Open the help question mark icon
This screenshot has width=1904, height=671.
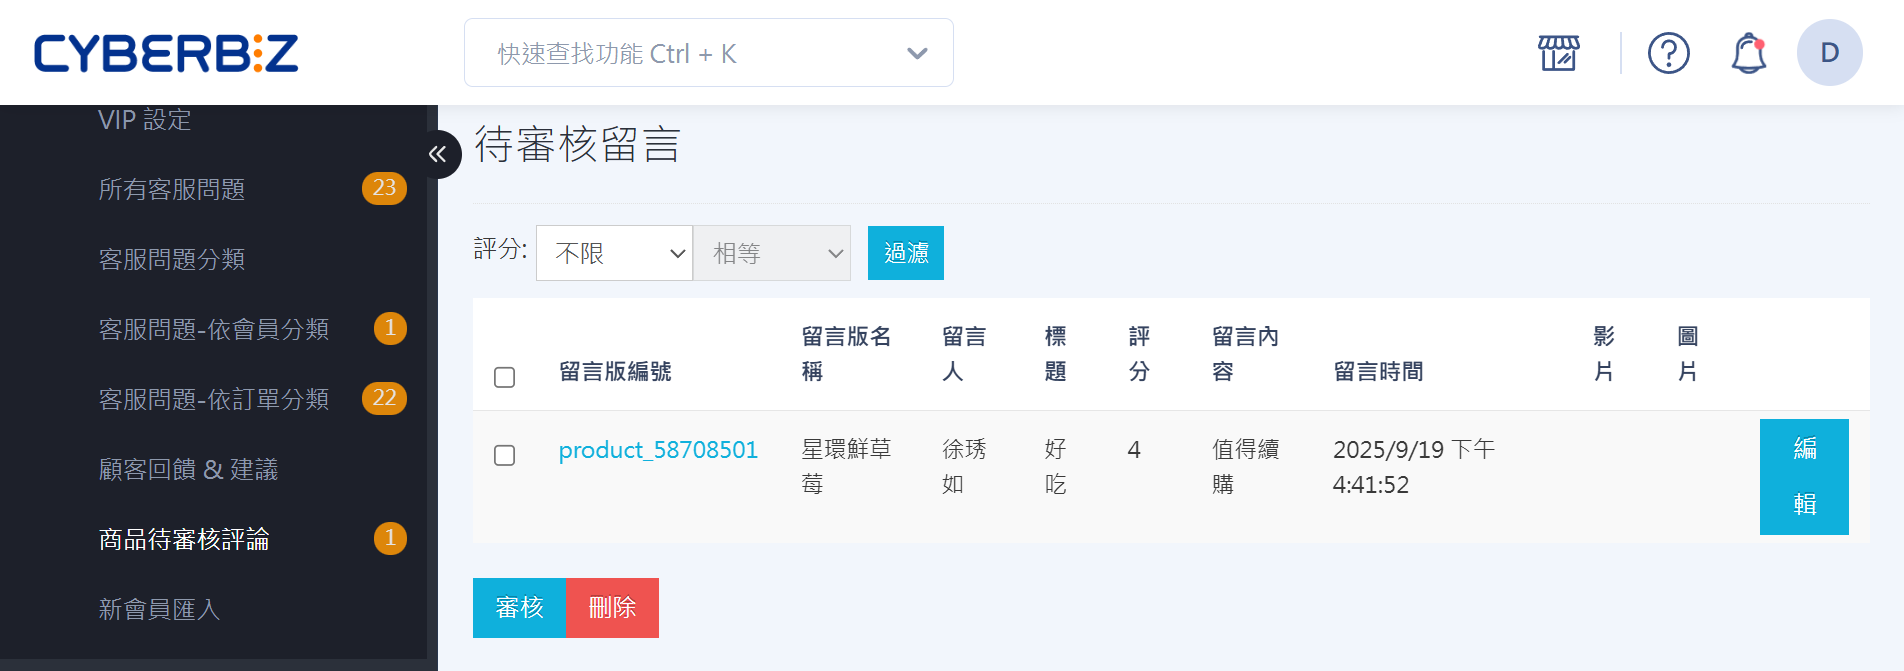(1668, 53)
